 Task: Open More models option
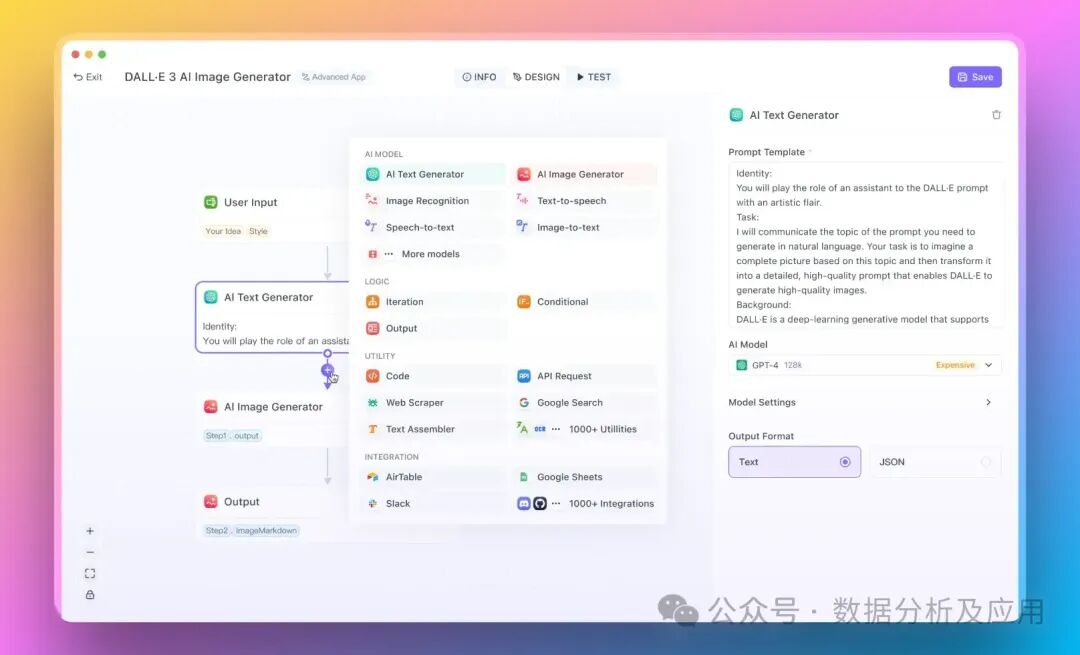coord(434,254)
